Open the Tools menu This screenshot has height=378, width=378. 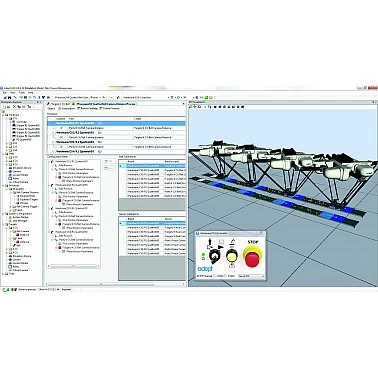pos(22,92)
